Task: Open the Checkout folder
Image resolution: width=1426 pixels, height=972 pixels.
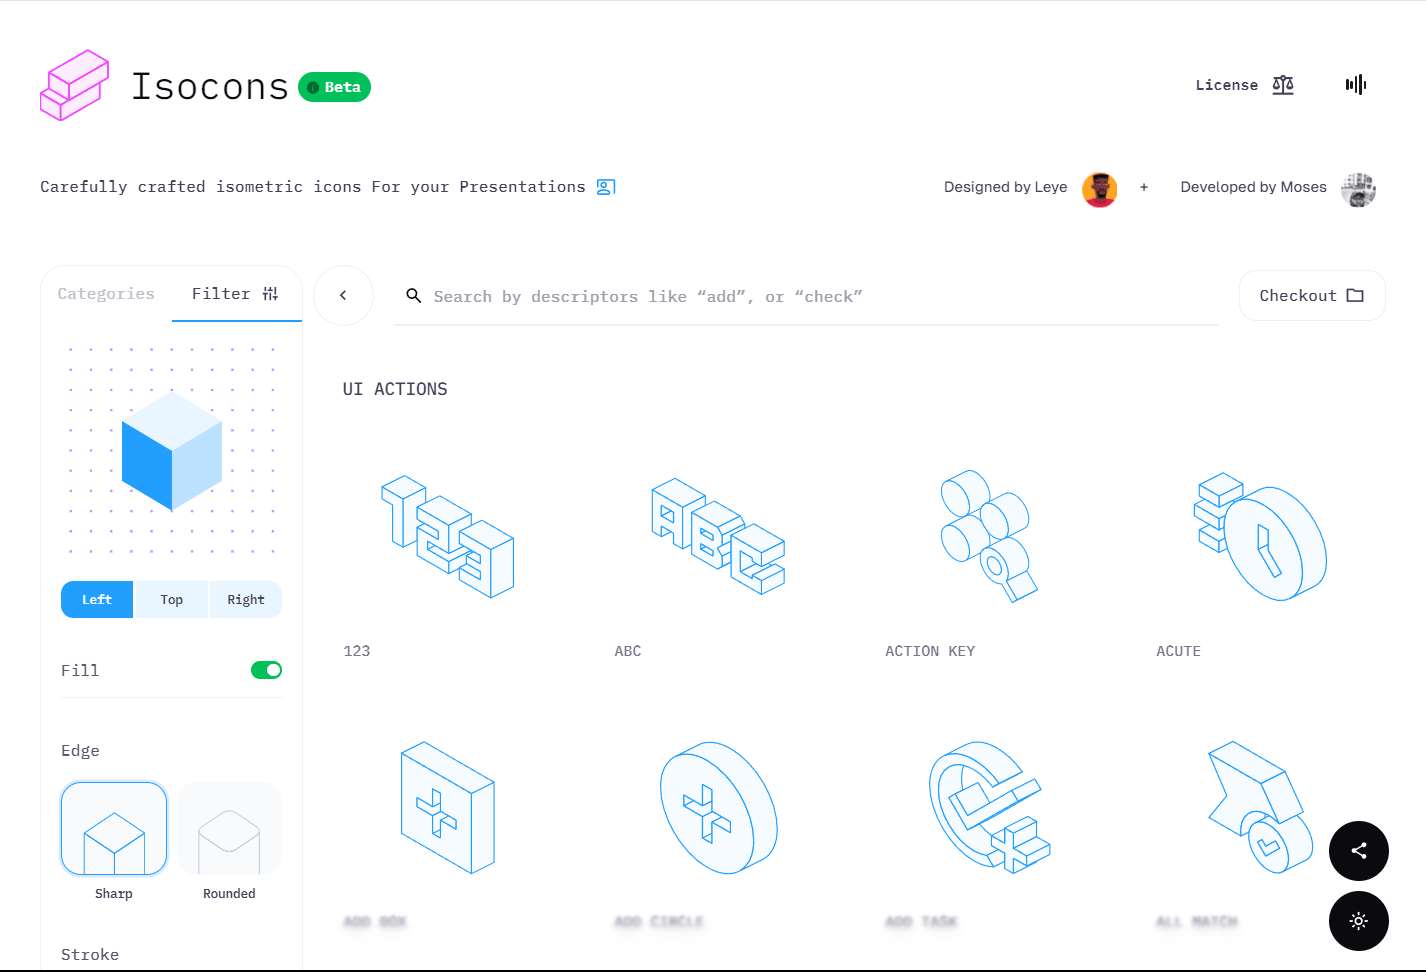Action: 1311,296
